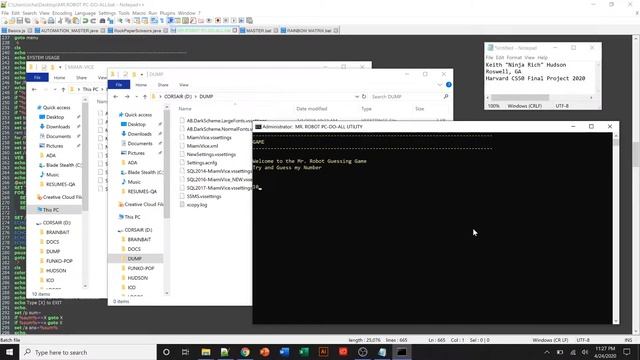Click the Redo arrow in Notepad++ toolbar
Screen dimensions: 640x360
point(93,20)
